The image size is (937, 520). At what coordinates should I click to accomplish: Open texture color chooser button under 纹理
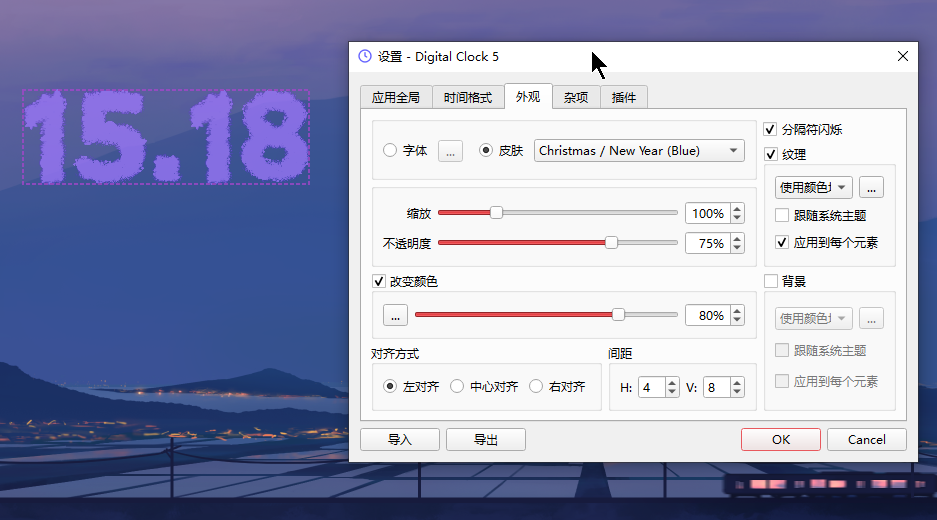[x=871, y=187]
